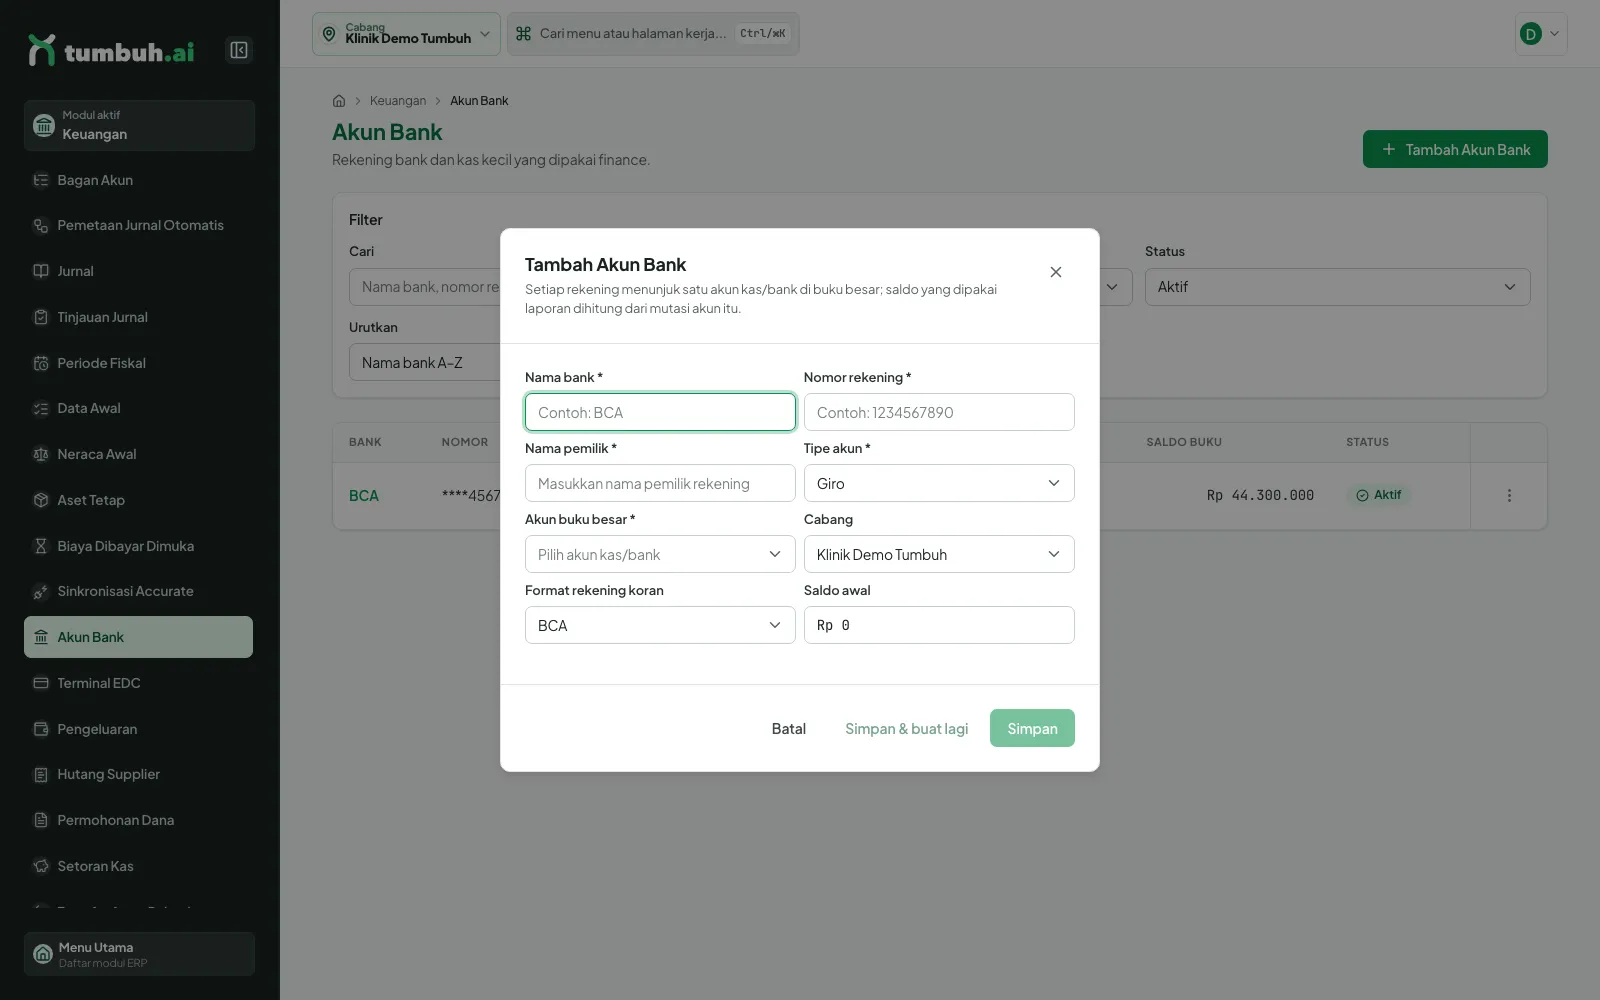The width and height of the screenshot is (1600, 1000).
Task: Click Simpan & buat lagi
Action: click(x=906, y=728)
